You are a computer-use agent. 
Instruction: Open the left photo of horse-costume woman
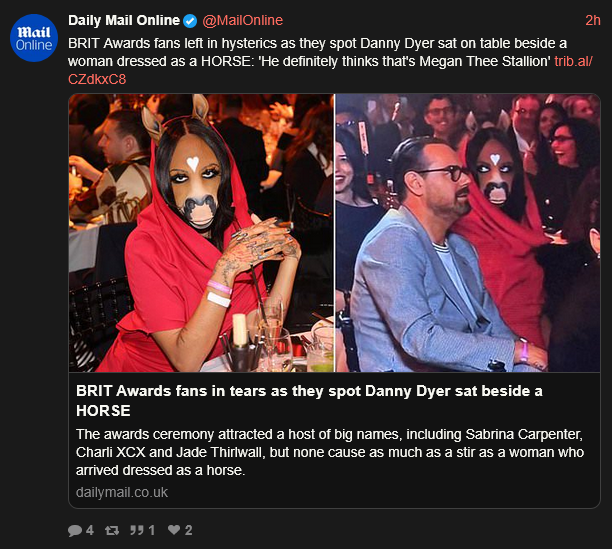click(x=201, y=233)
